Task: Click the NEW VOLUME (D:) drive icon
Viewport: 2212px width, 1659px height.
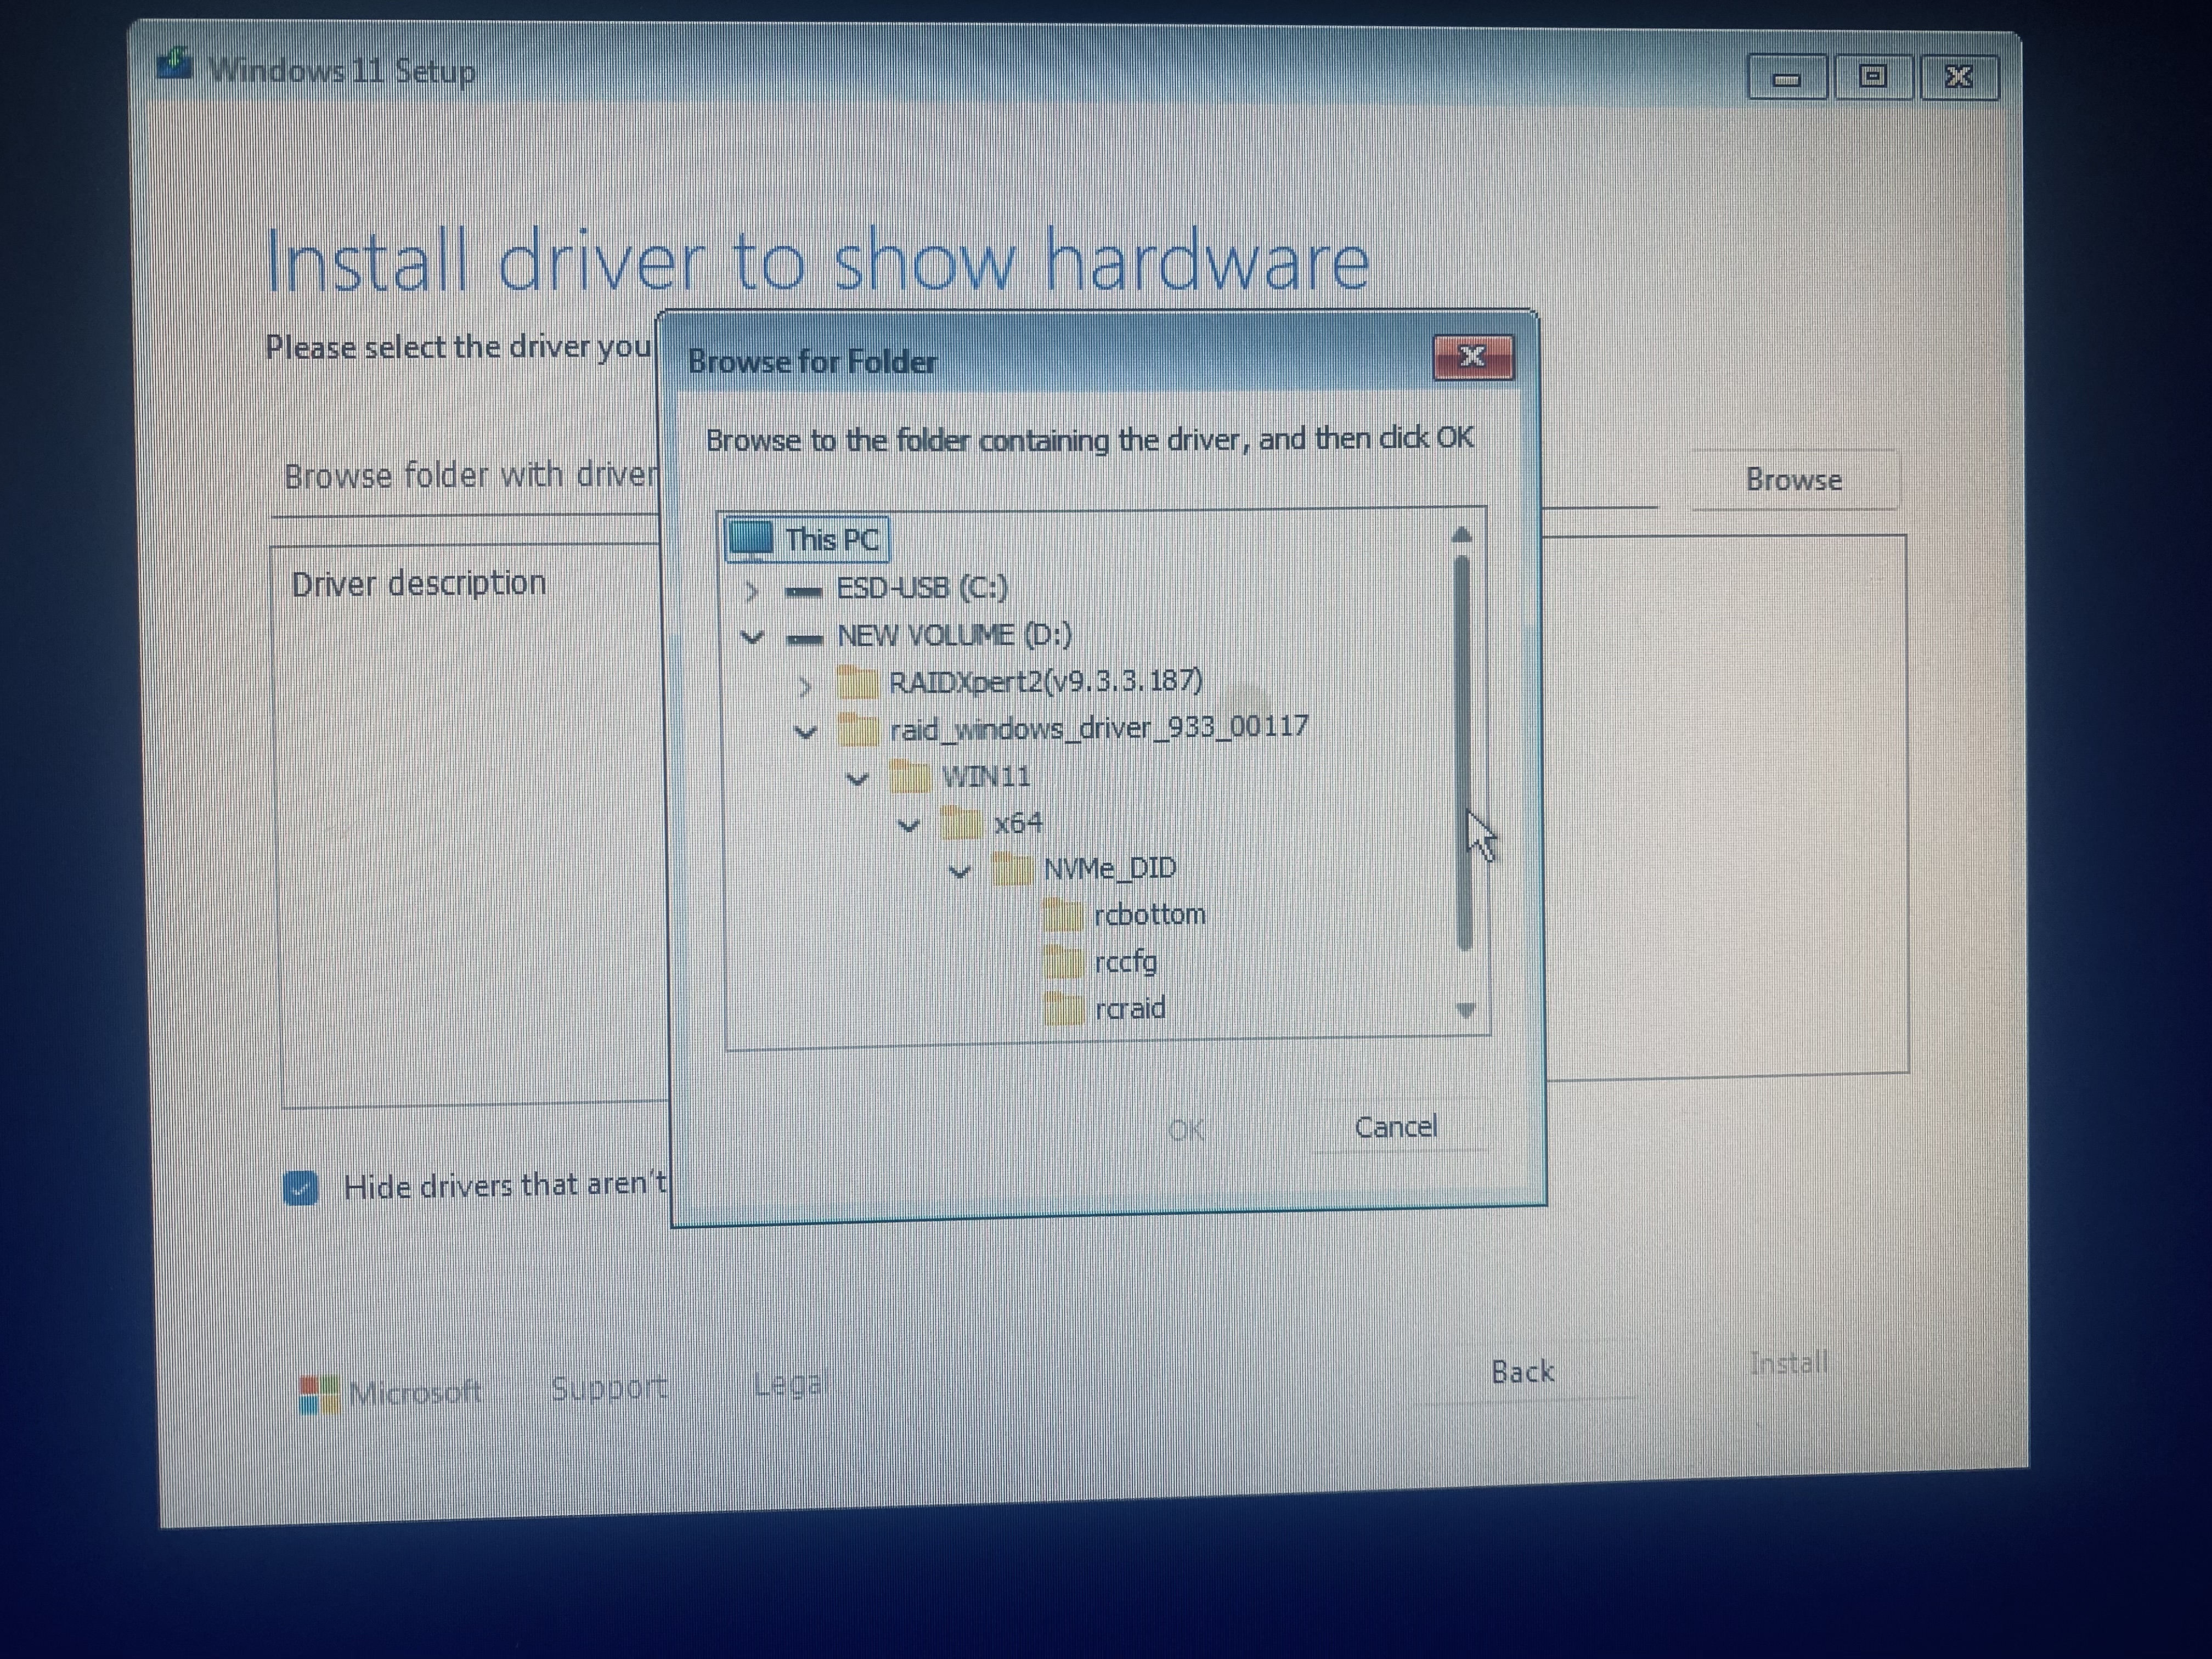Action: coord(804,639)
